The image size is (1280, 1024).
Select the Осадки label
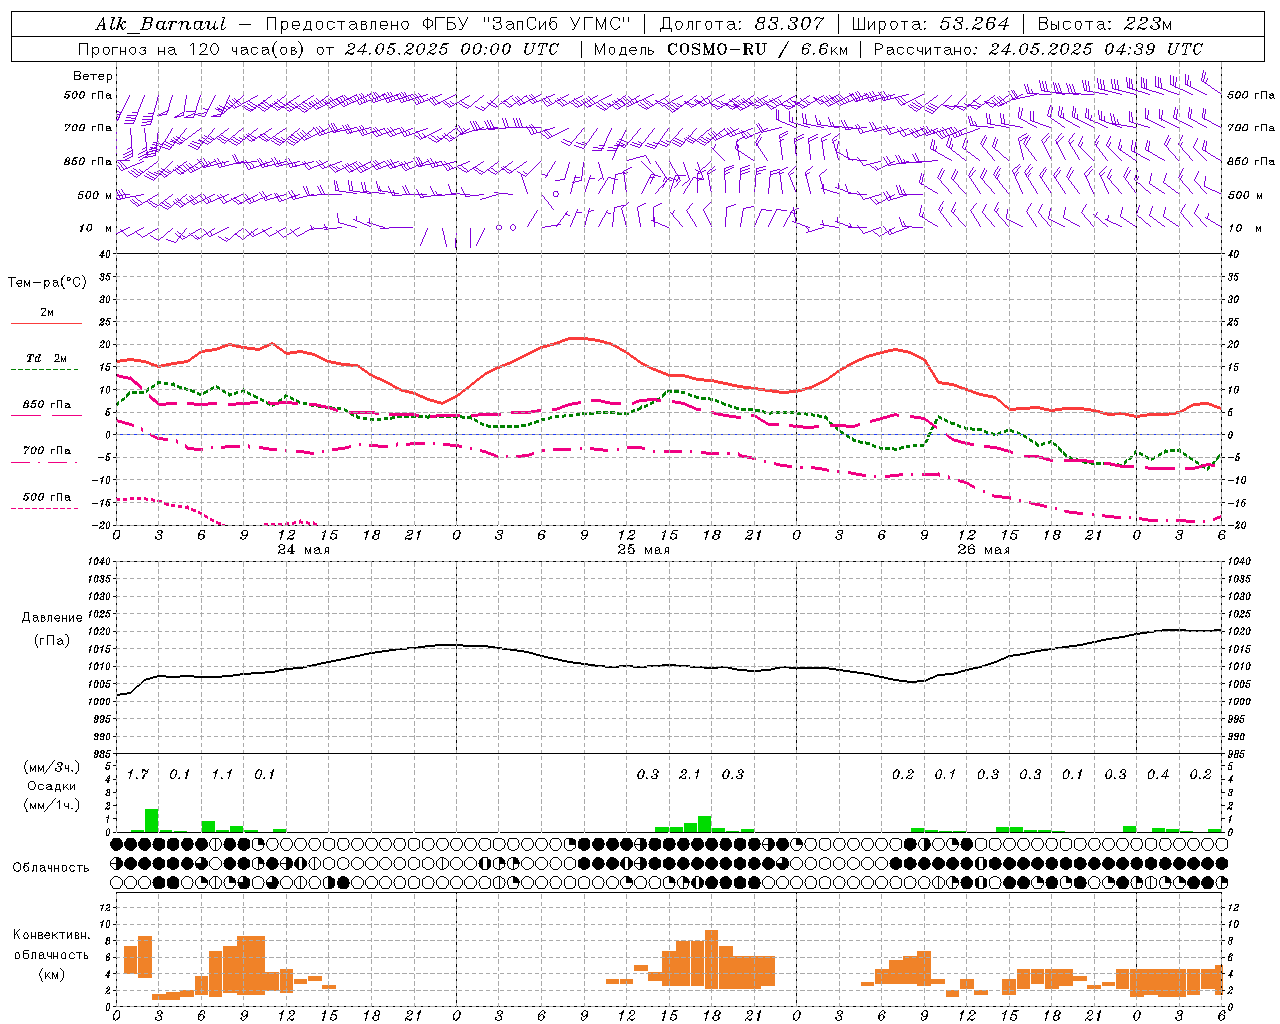(x=52, y=786)
